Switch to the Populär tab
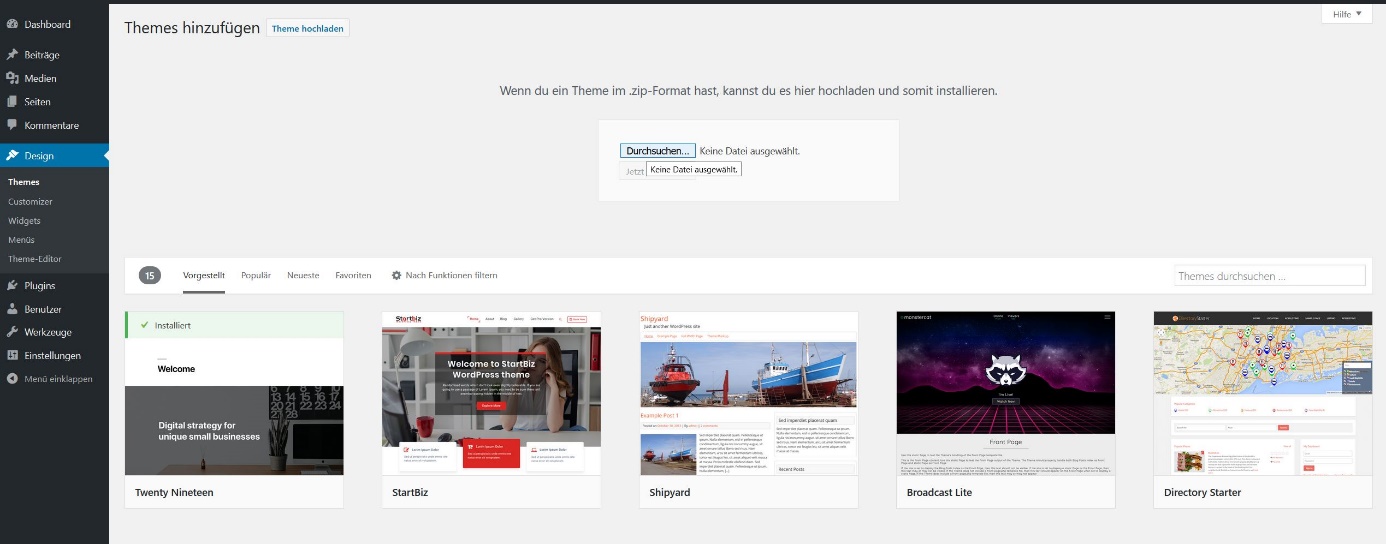This screenshot has width=1386, height=544. 256,275
